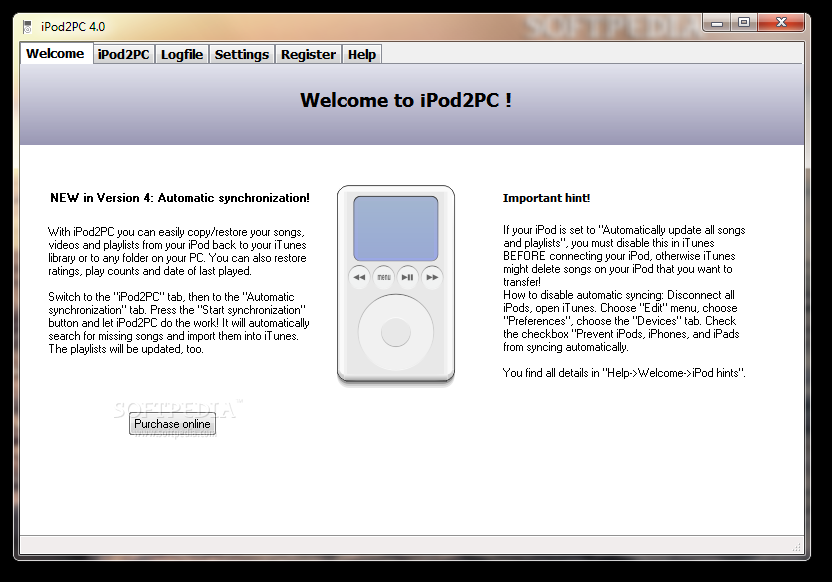
Task: Click the iPod menu button icon
Action: click(x=384, y=277)
